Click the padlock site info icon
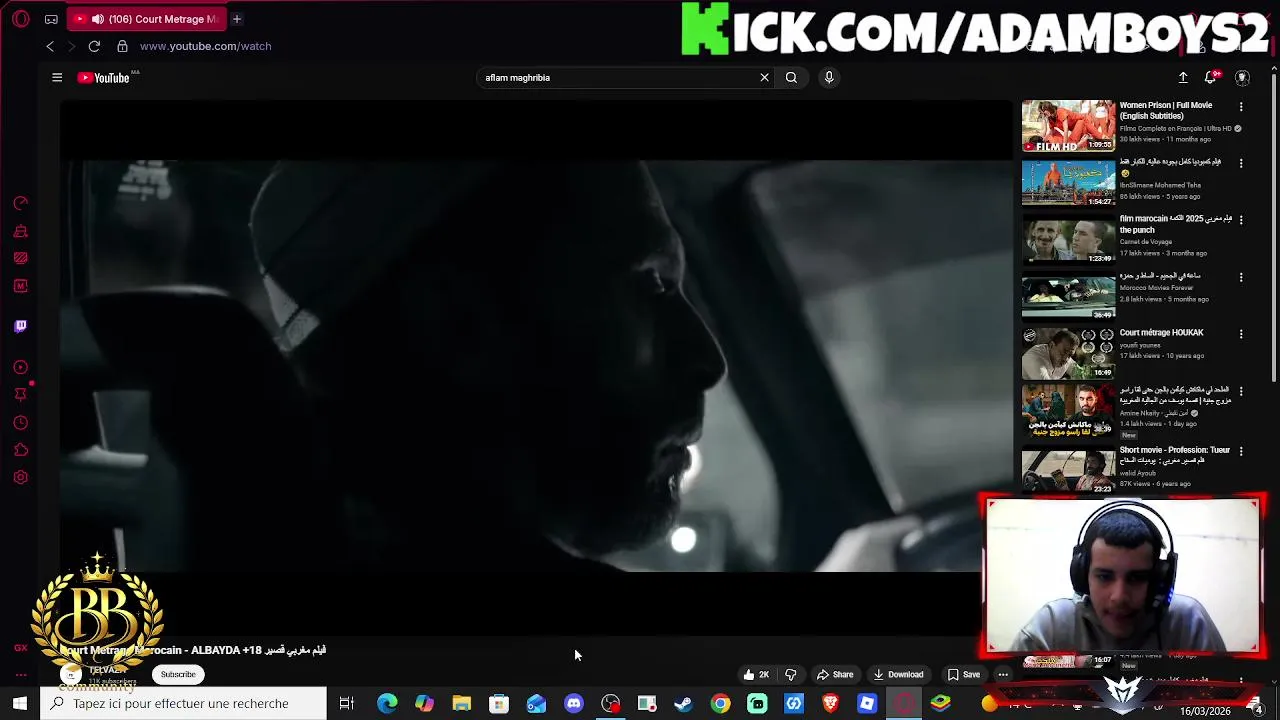1280x720 pixels. click(122, 46)
